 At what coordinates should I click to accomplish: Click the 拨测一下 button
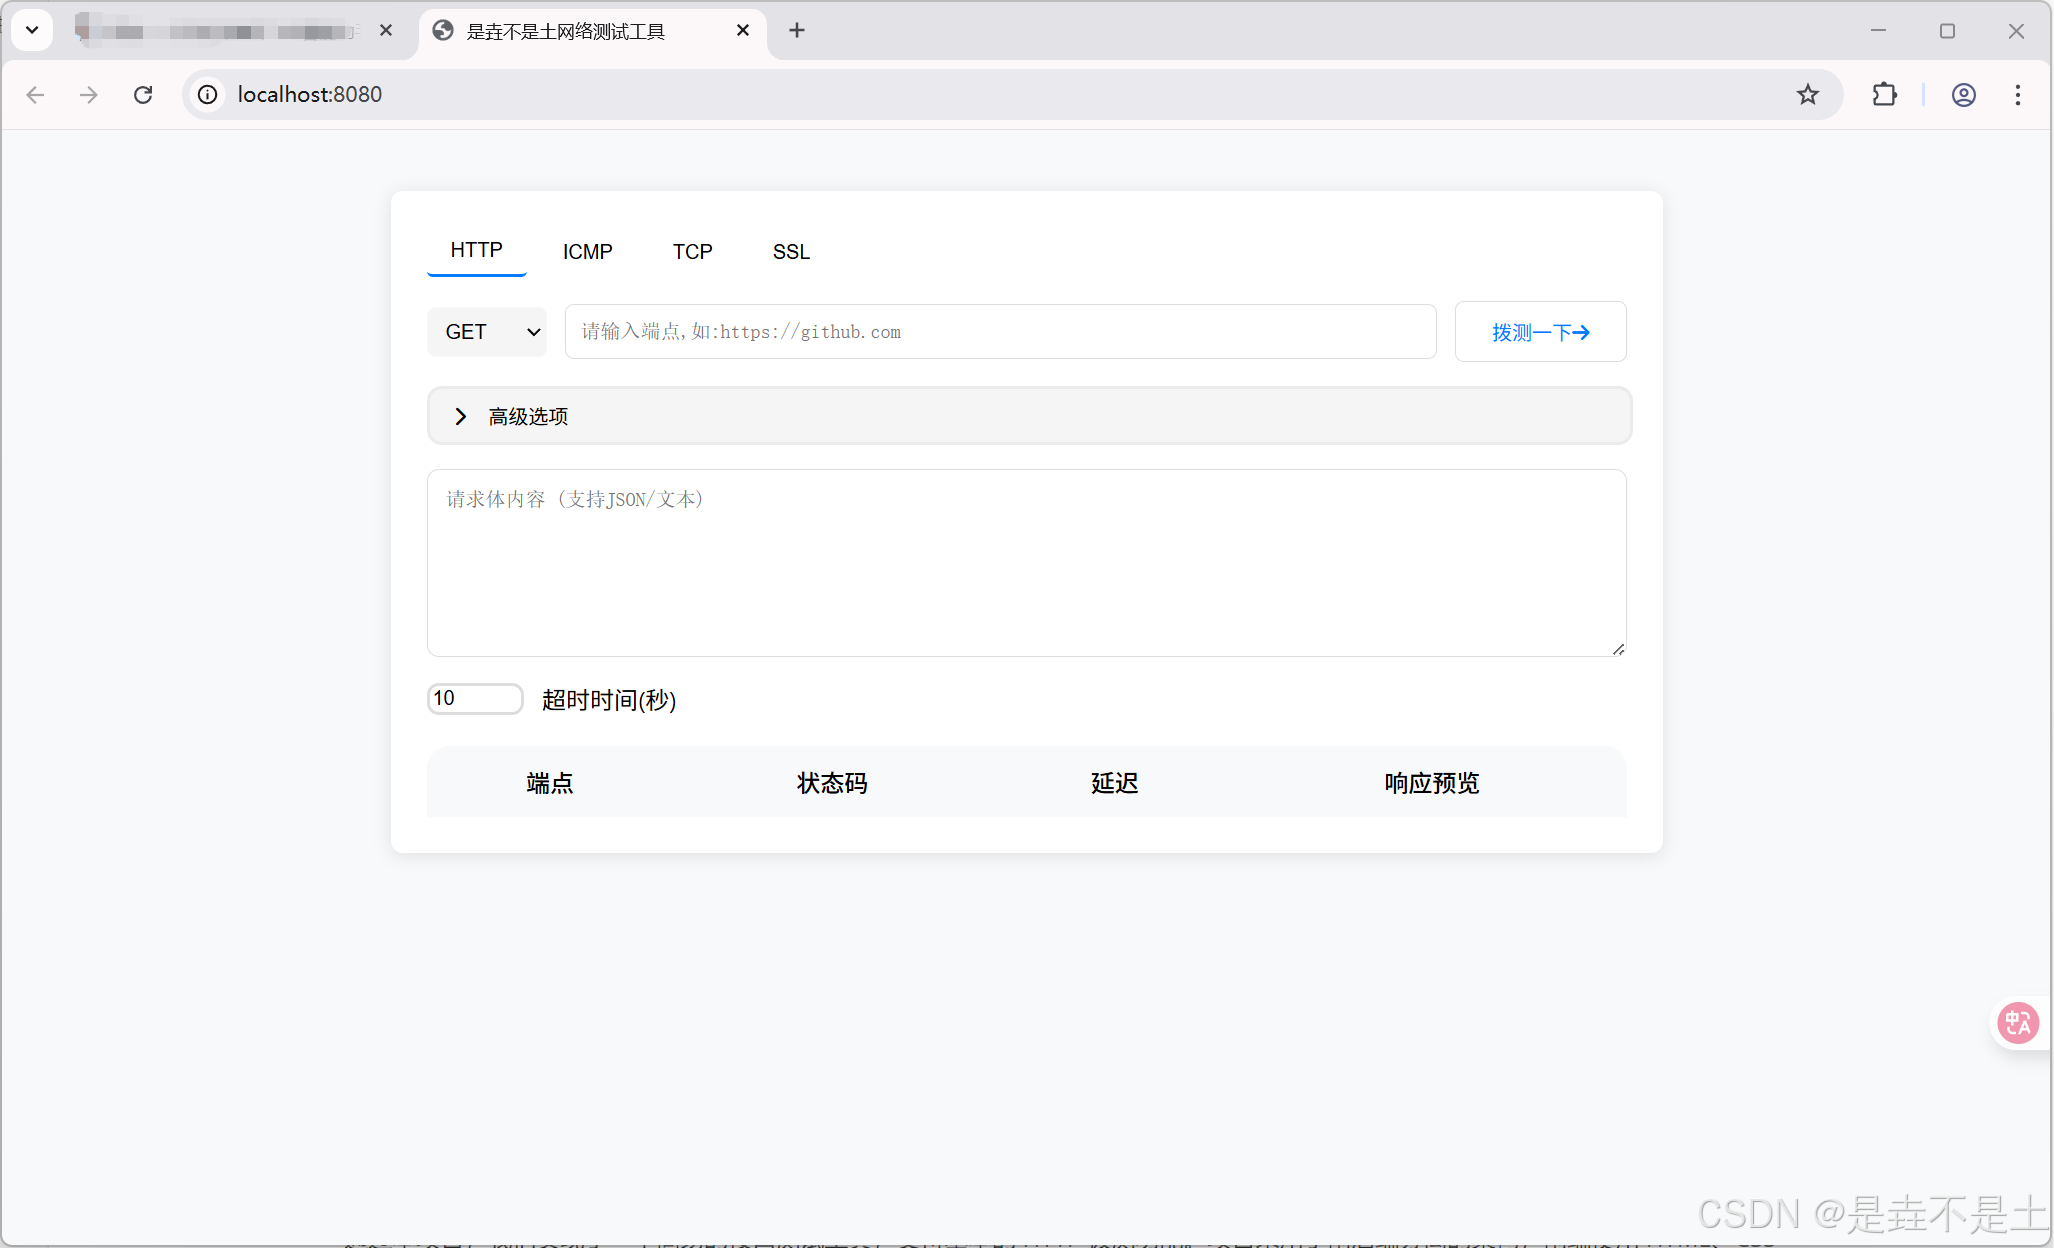(1540, 332)
